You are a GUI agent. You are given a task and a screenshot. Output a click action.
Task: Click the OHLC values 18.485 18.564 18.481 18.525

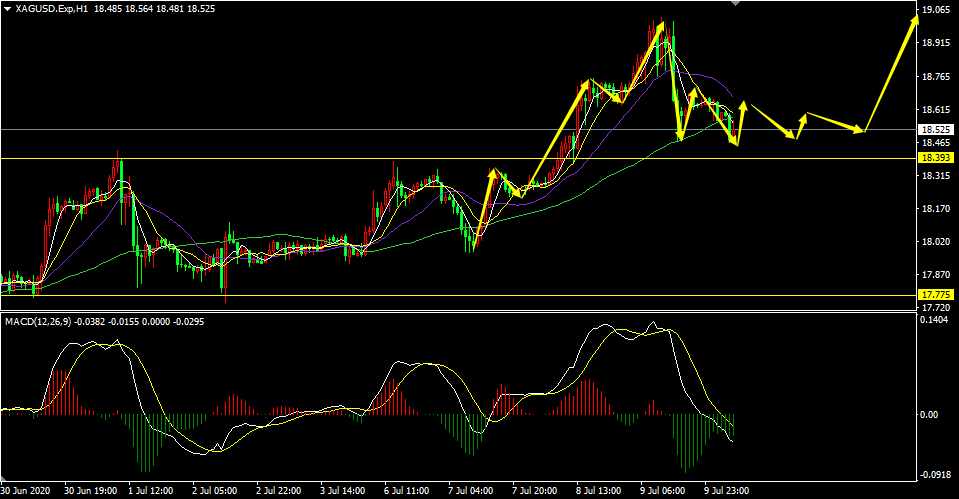point(154,9)
